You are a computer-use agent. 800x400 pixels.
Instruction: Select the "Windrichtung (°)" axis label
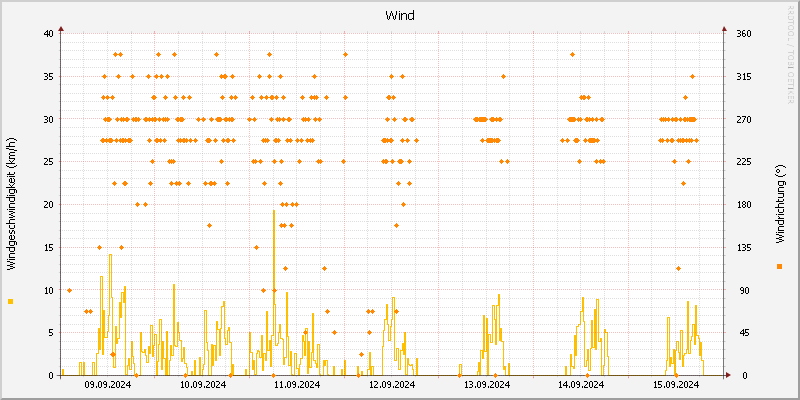[x=779, y=205]
